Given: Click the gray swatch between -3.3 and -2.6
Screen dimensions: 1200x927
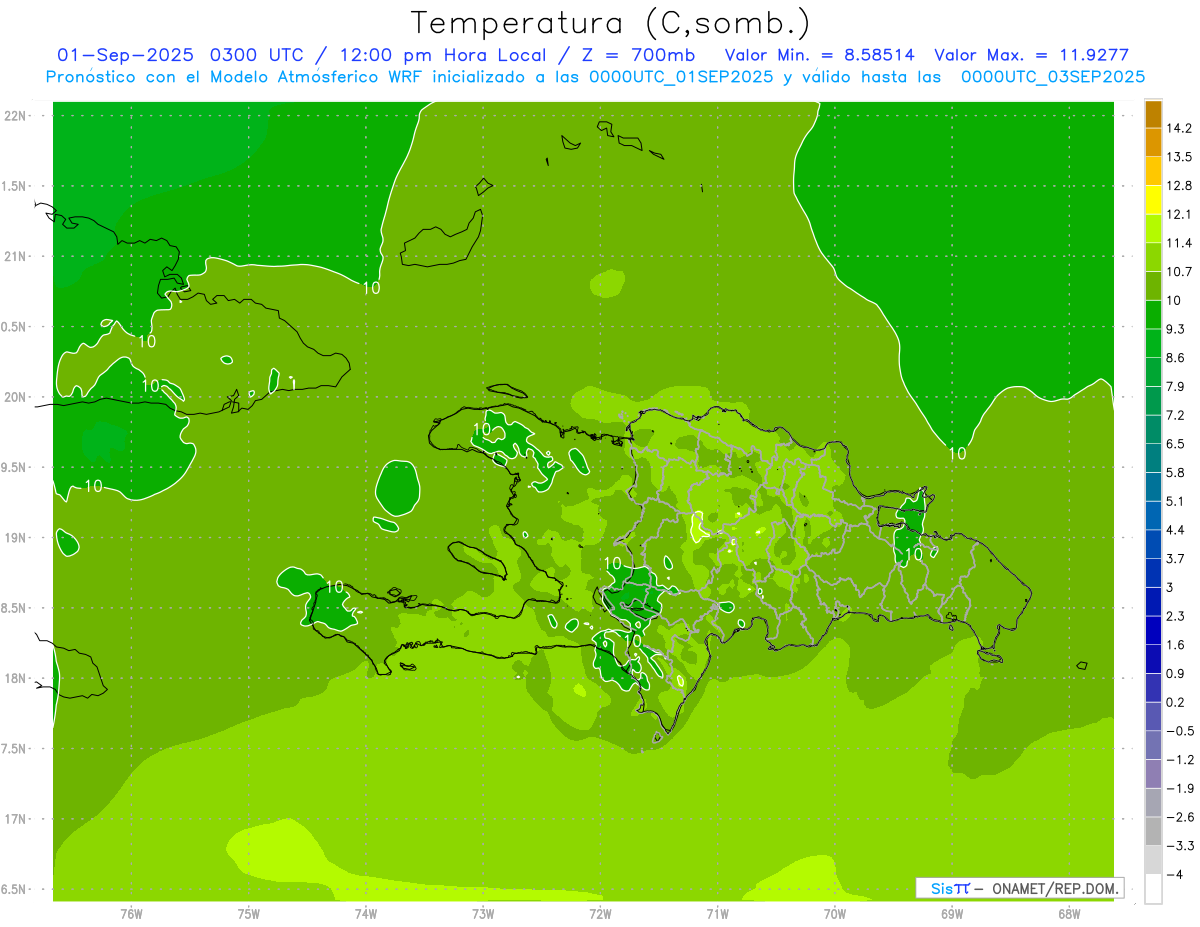Looking at the screenshot, I should [x=1153, y=831].
